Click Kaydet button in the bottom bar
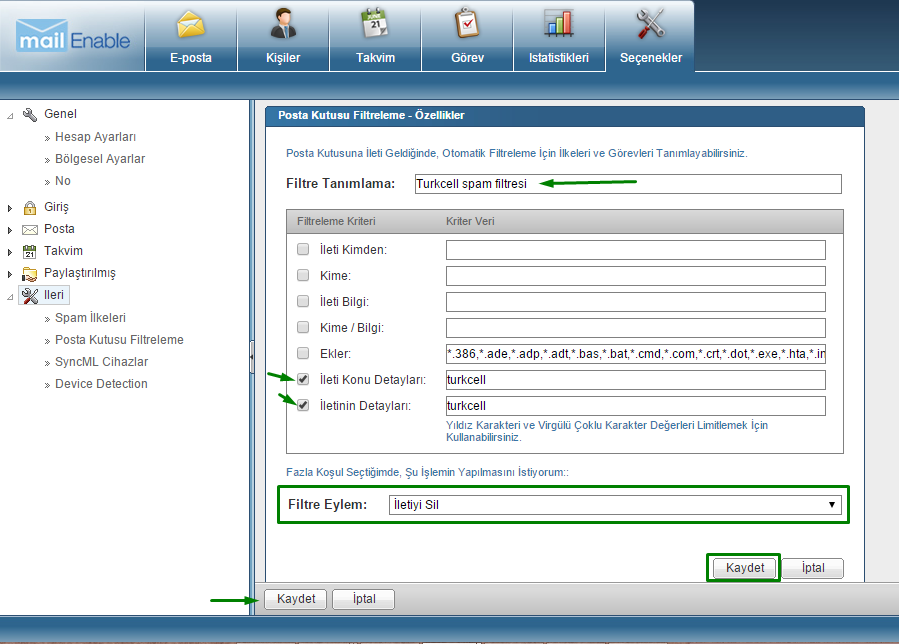Screen dimensions: 899x644 296,599
